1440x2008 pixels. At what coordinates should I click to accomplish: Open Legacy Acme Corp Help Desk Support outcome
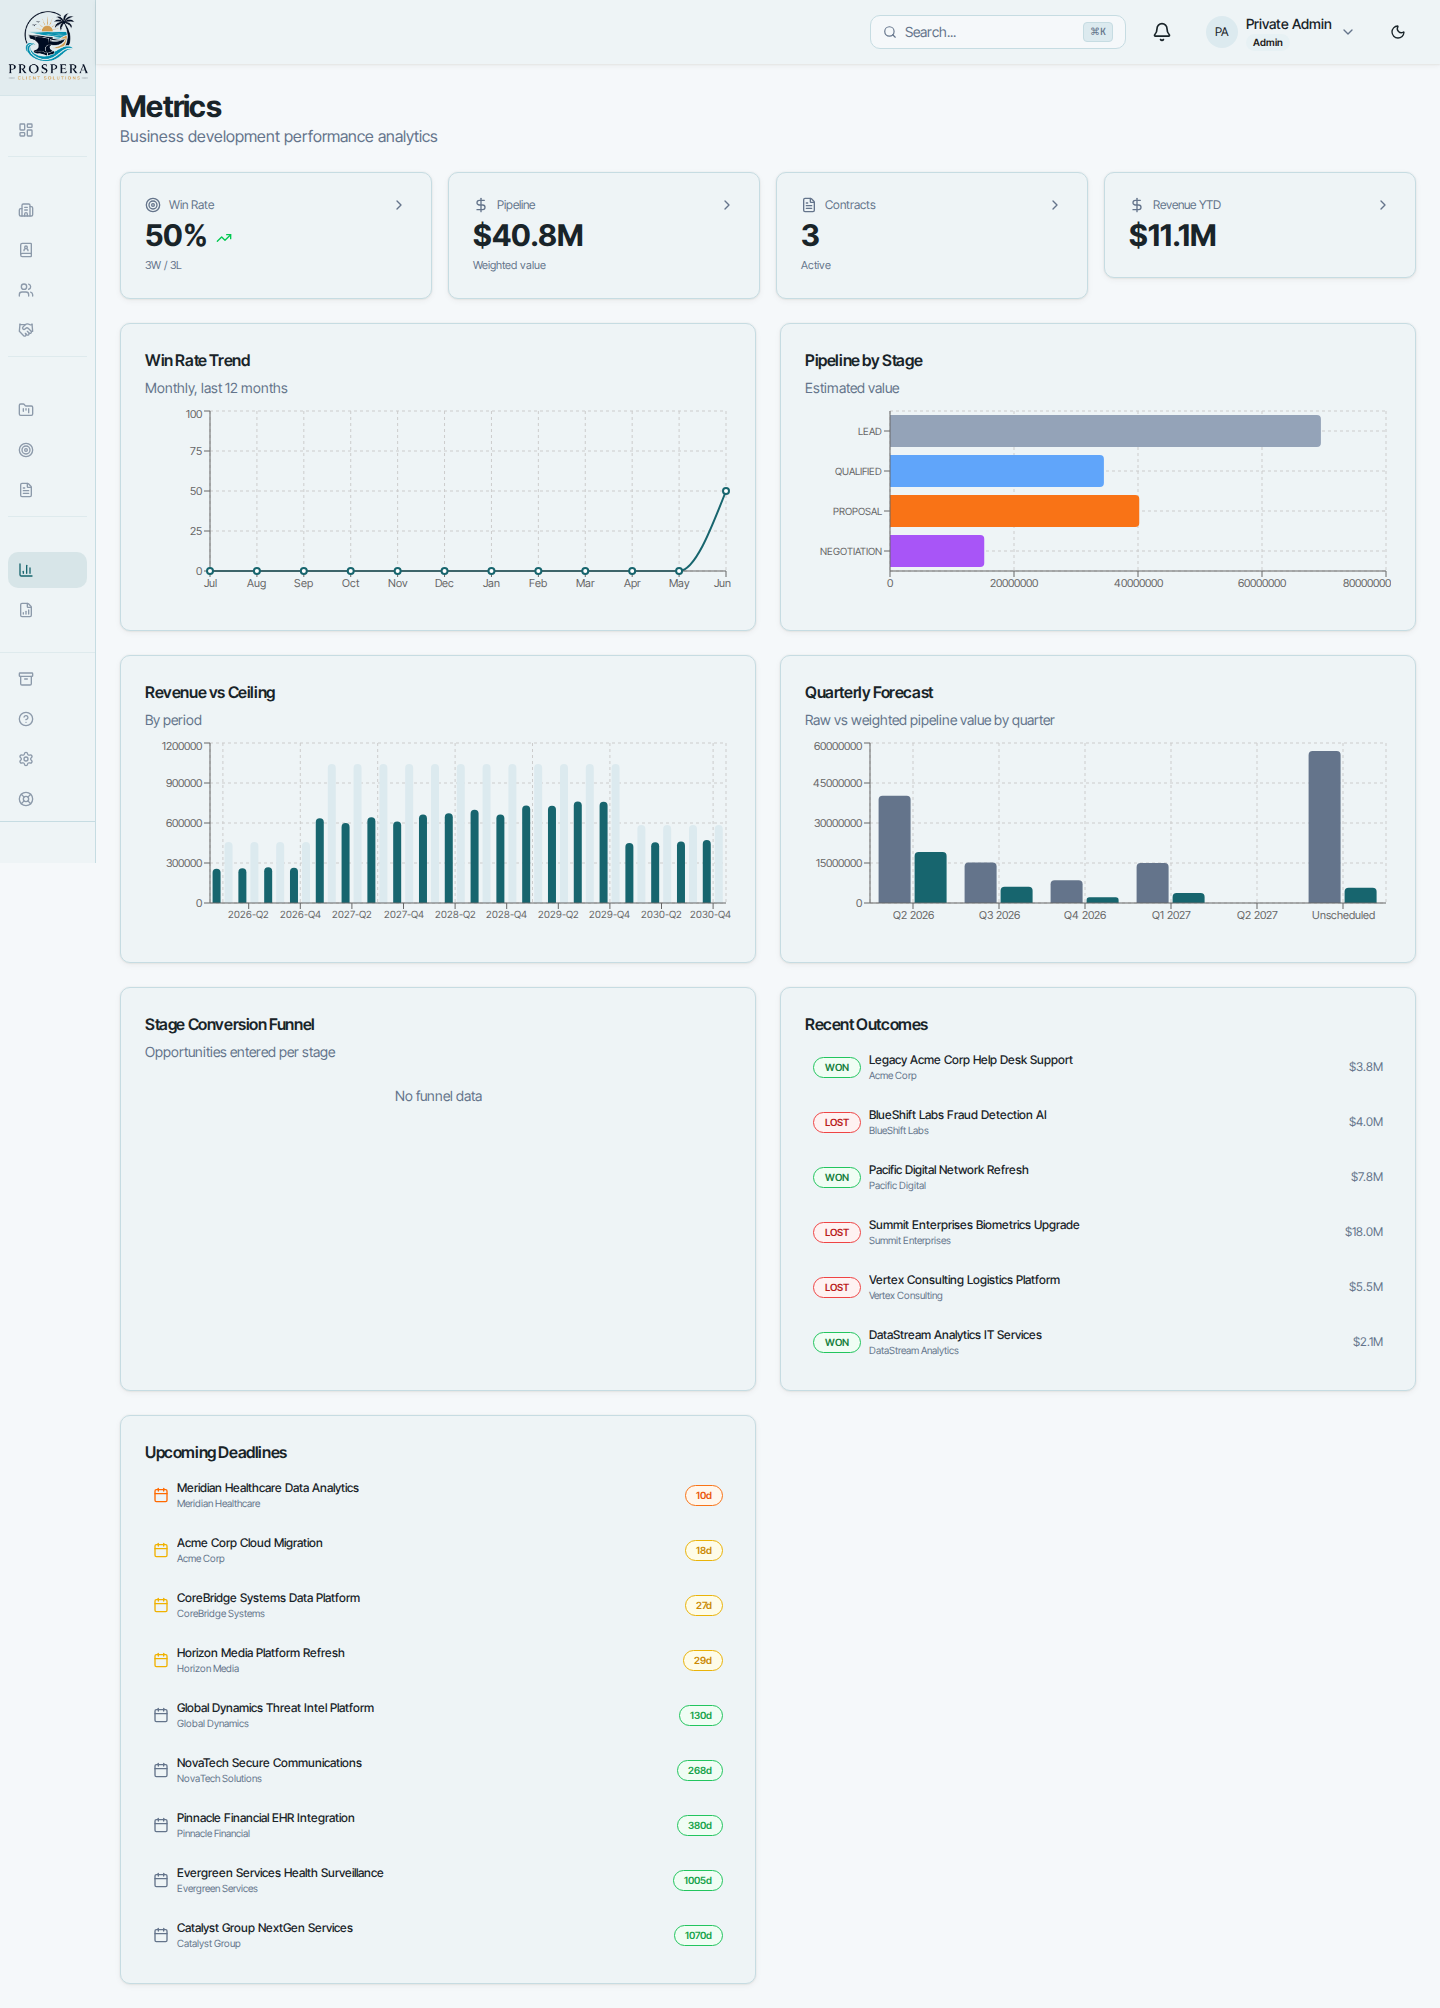(x=1098, y=1067)
